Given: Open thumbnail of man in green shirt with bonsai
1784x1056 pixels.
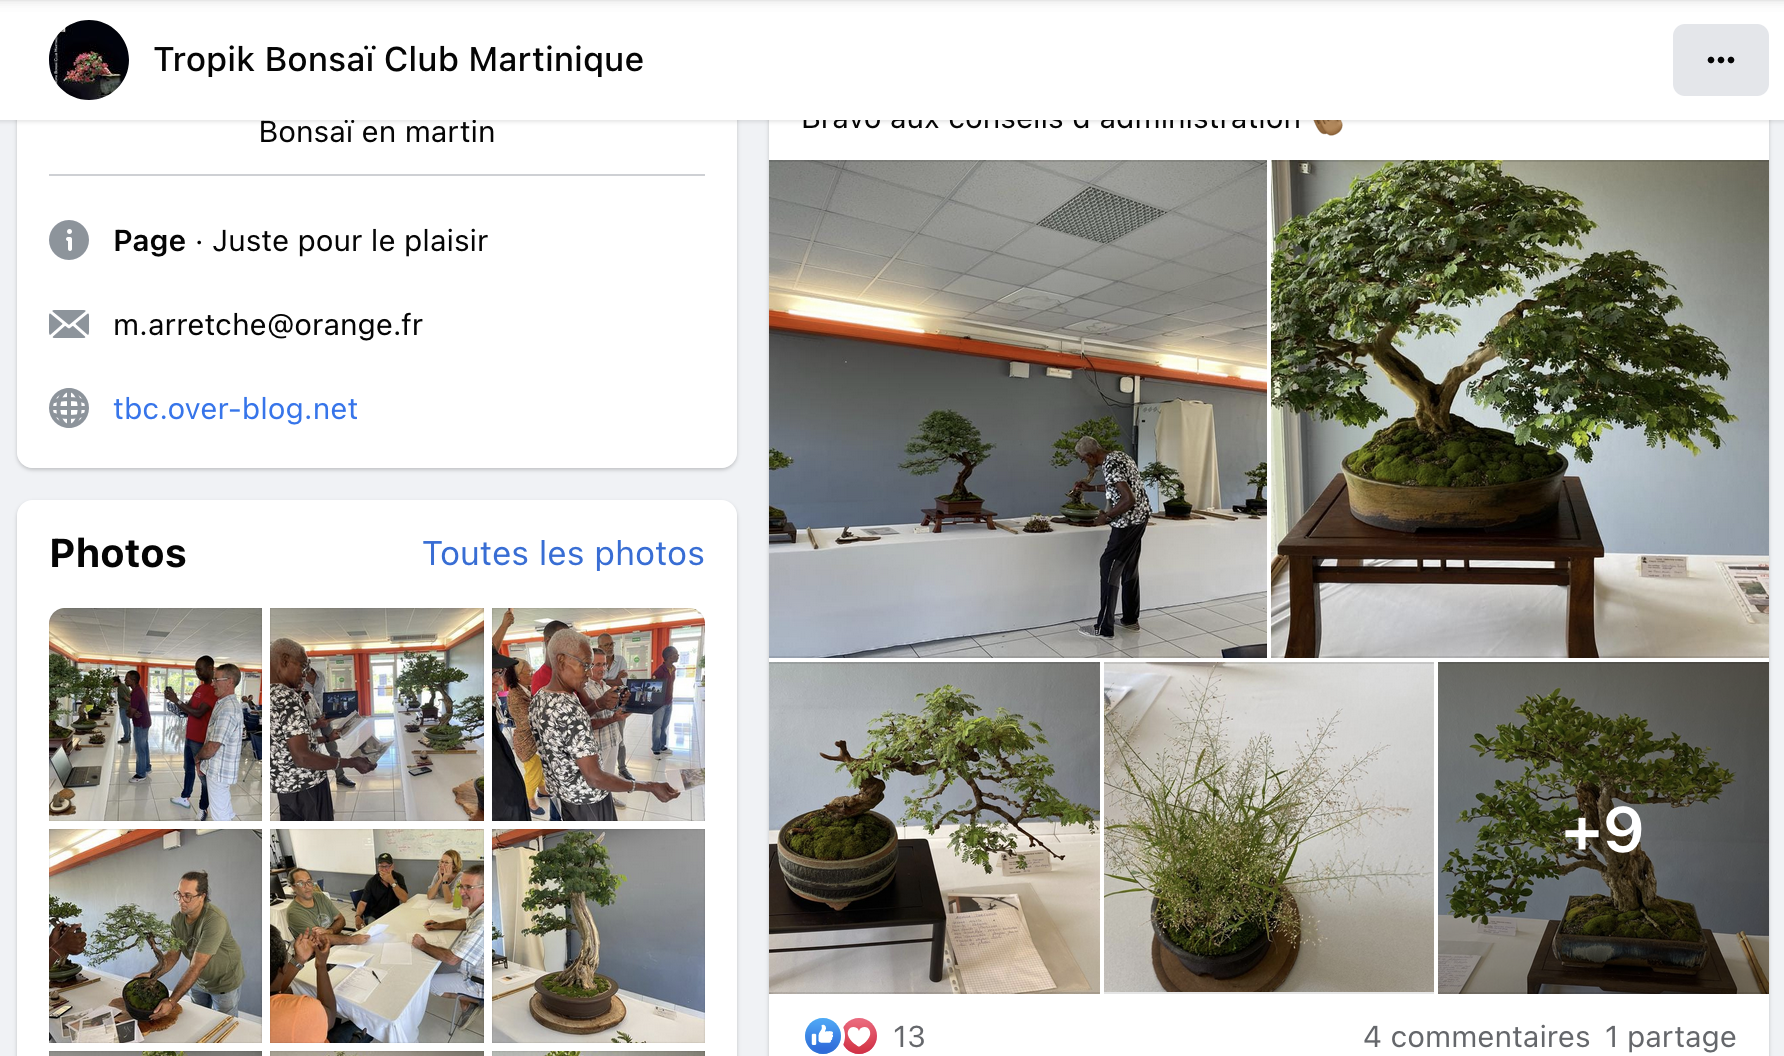Looking at the screenshot, I should coord(155,936).
